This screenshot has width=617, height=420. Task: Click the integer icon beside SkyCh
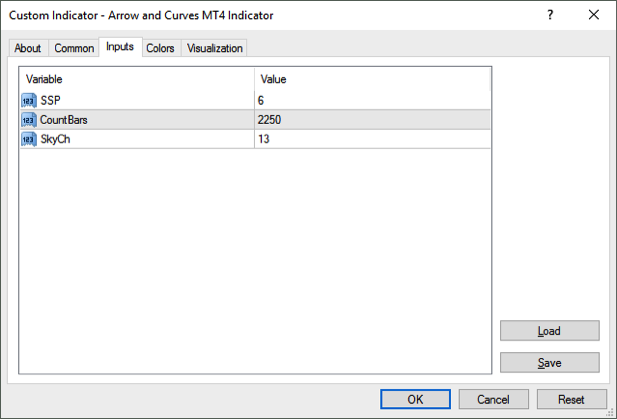coord(29,139)
